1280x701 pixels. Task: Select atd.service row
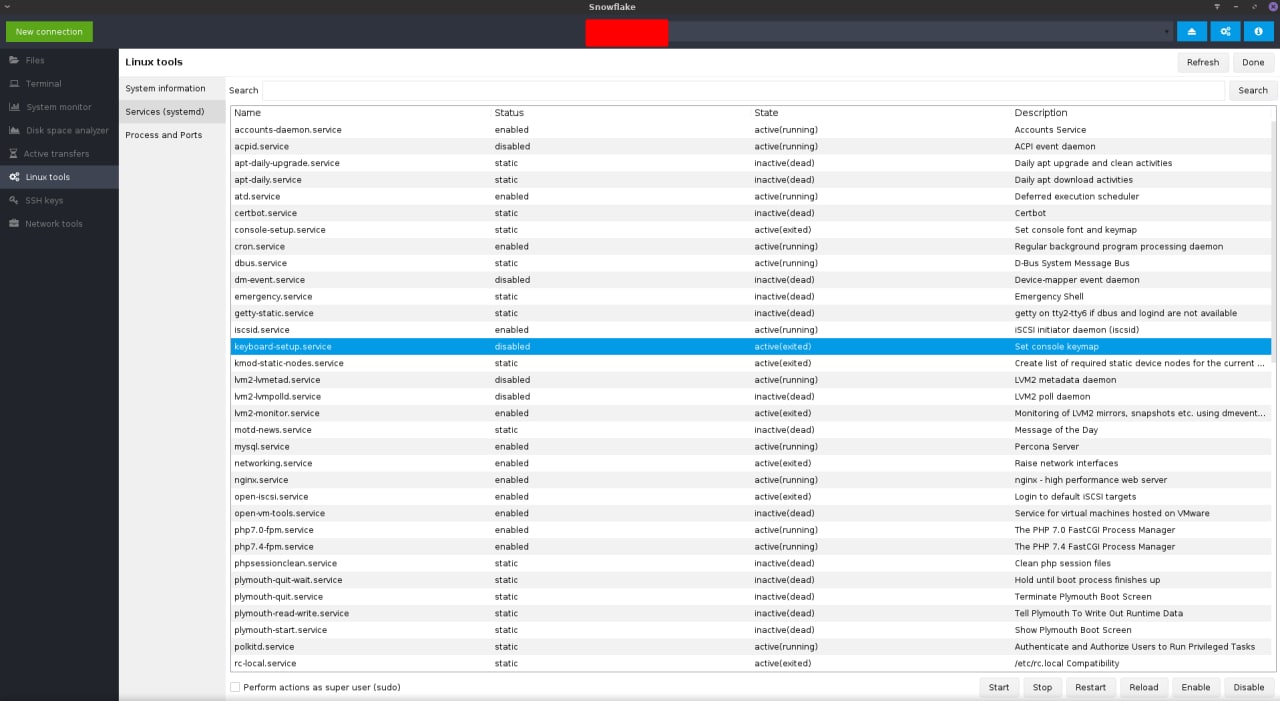pos(751,196)
